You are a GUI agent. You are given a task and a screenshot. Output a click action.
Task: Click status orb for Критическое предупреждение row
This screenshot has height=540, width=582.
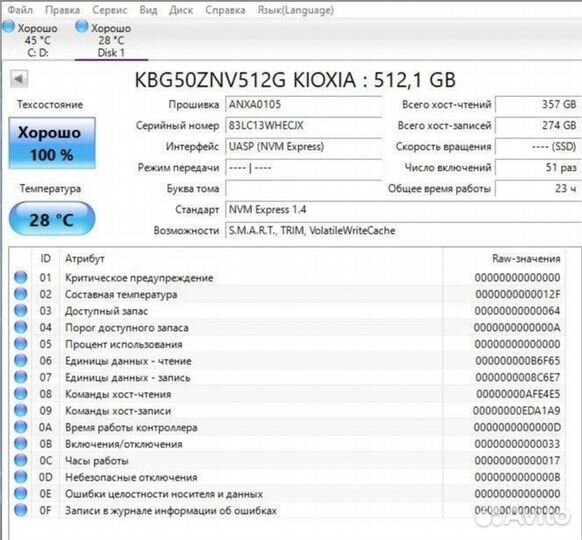(x=21, y=277)
